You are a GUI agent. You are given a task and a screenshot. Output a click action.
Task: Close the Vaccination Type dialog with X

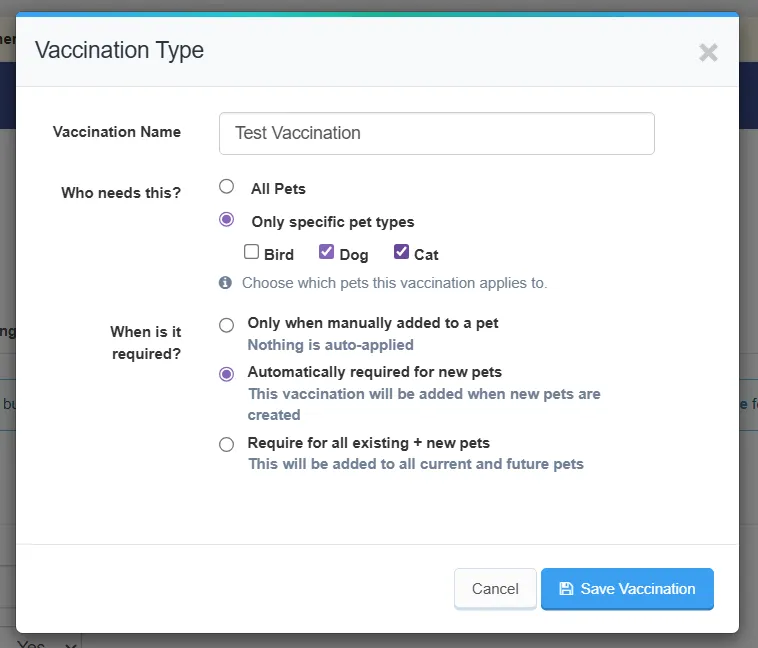coord(708,52)
